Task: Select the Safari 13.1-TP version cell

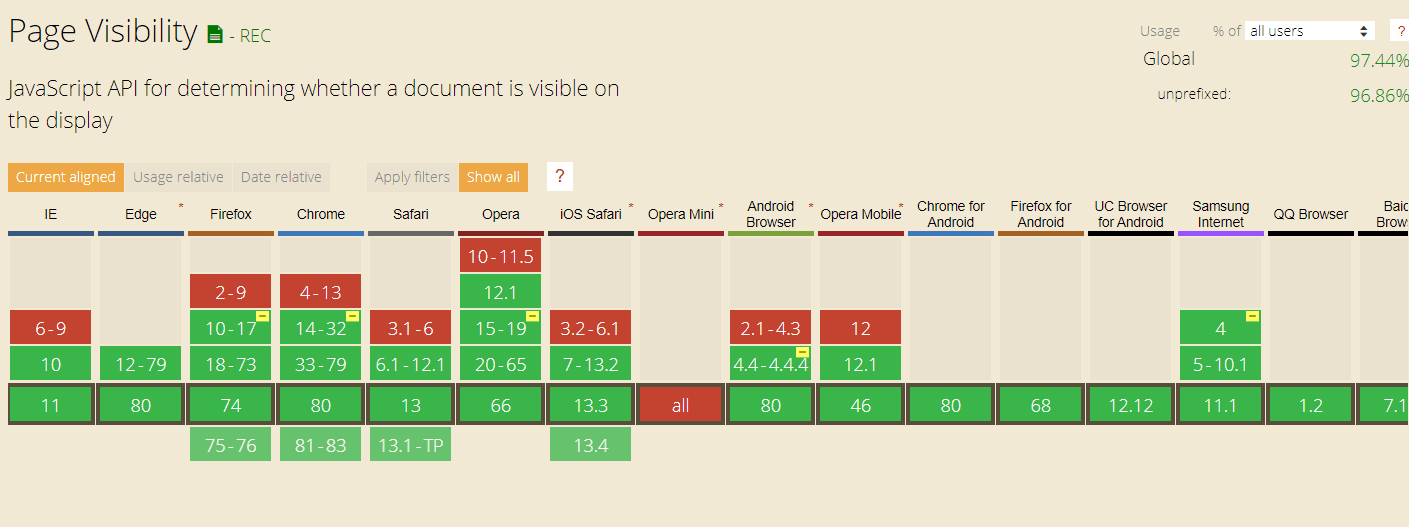Action: [x=410, y=445]
